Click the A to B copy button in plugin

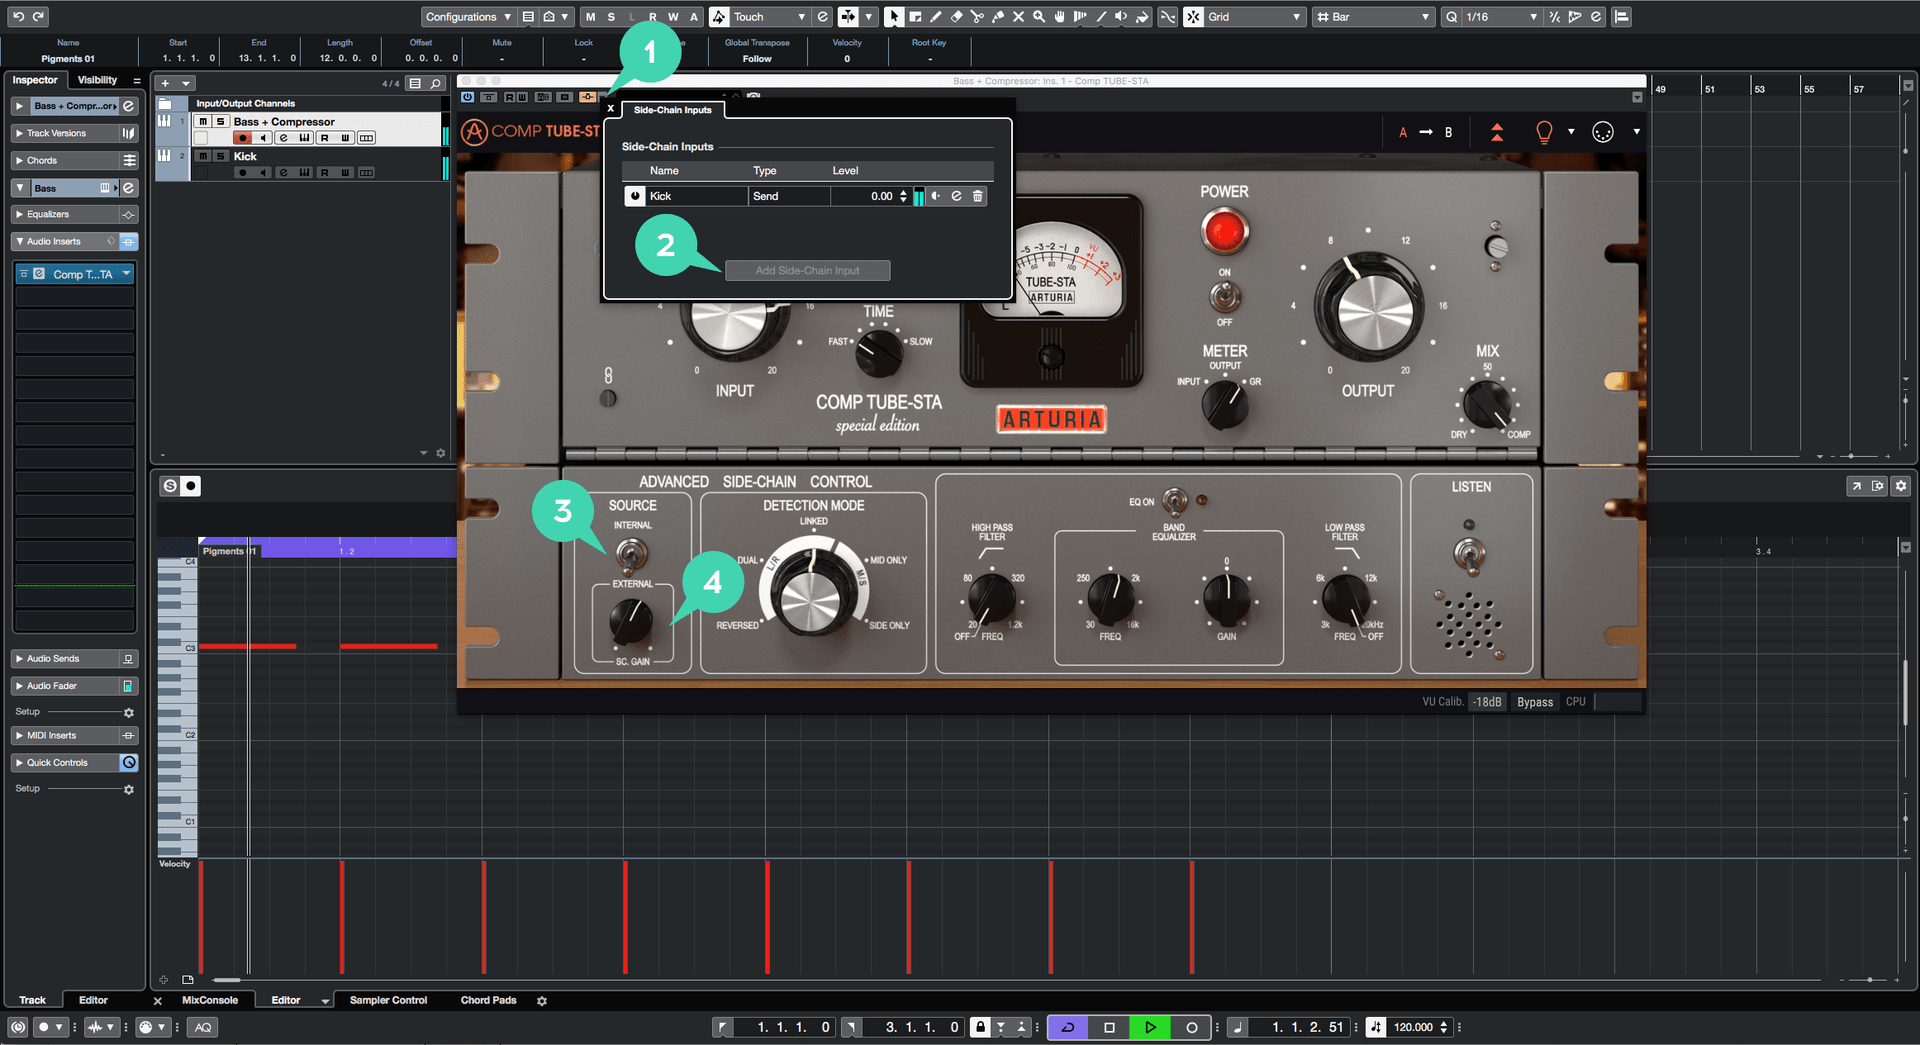tap(1425, 132)
